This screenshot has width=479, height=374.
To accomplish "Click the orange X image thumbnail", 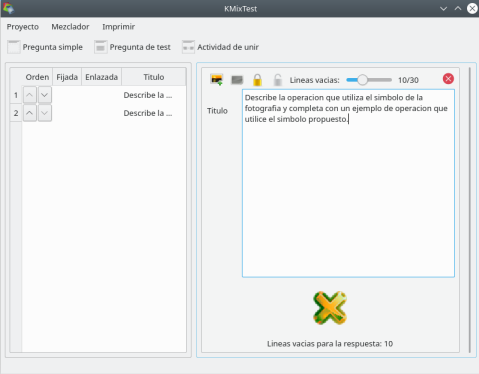I will click(x=330, y=308).
